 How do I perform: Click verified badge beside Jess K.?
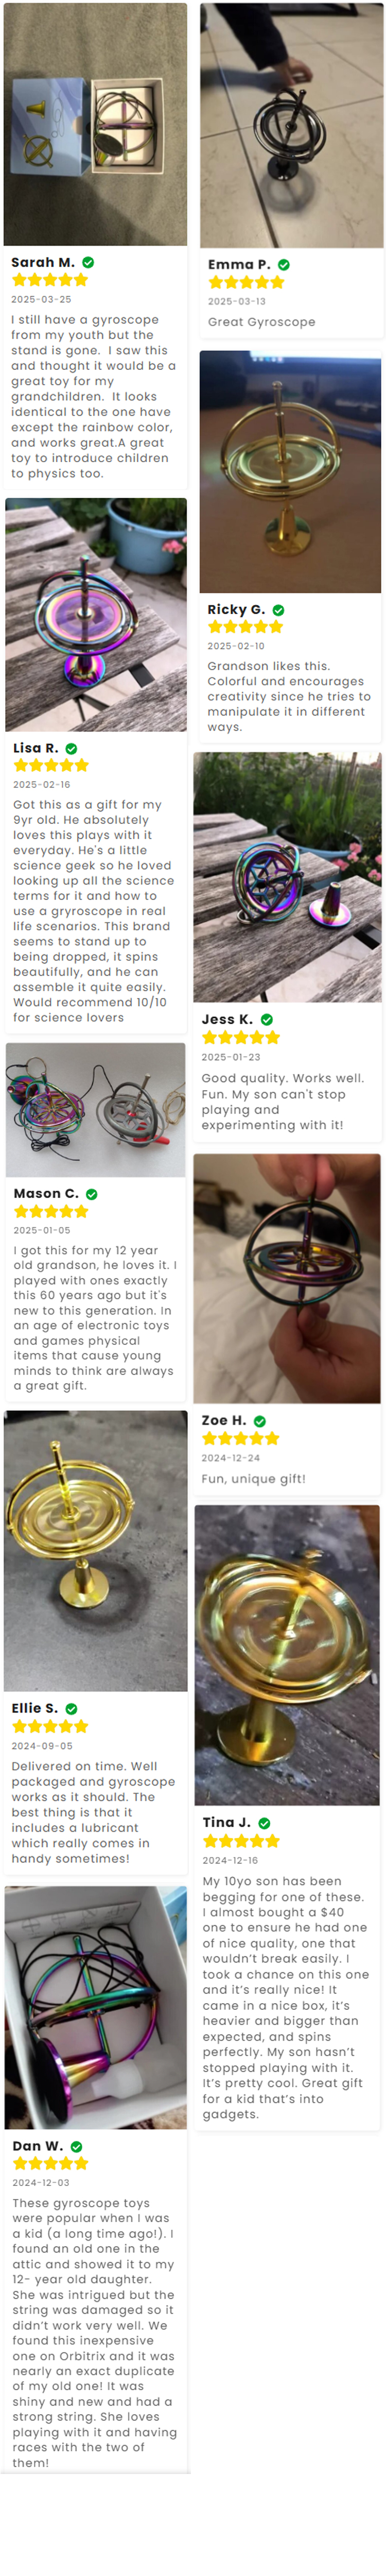[267, 1020]
